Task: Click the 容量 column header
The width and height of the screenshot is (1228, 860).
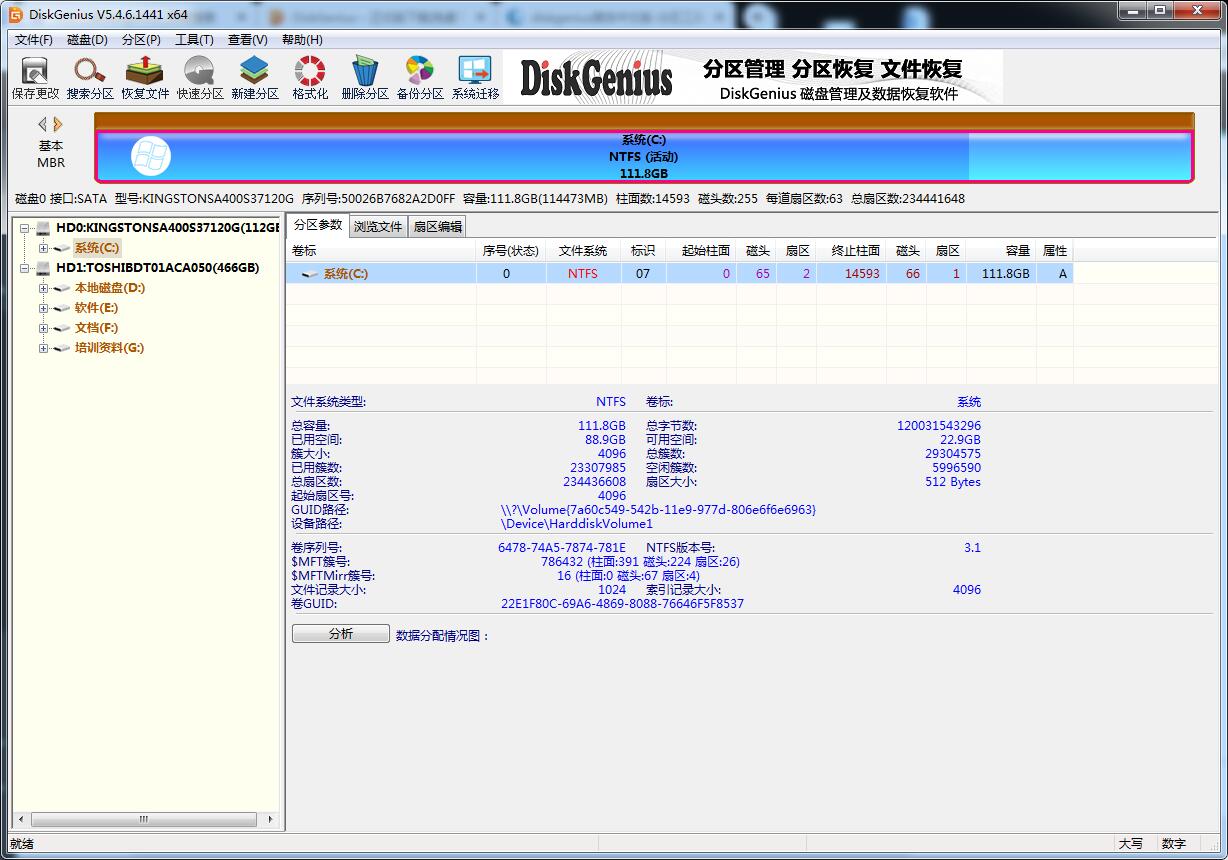Action: coord(1001,251)
